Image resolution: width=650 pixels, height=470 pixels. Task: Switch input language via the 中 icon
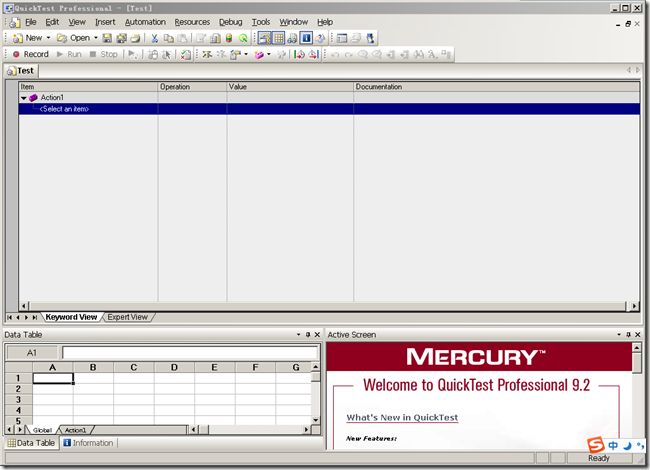click(x=613, y=446)
